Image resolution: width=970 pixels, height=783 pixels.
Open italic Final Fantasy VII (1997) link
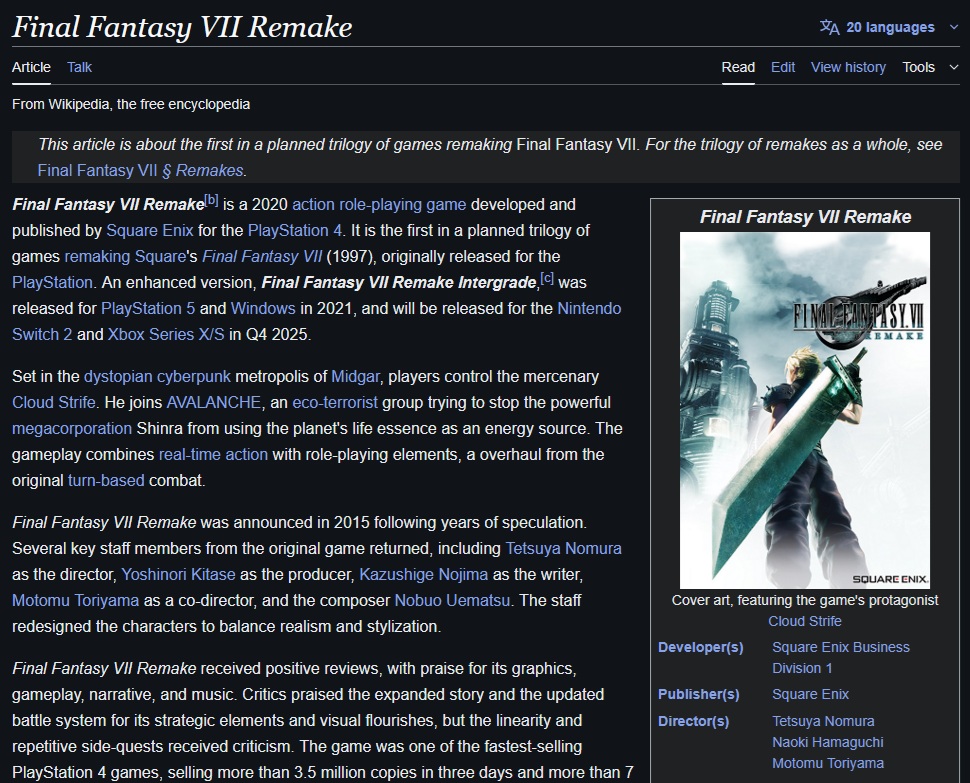point(262,256)
